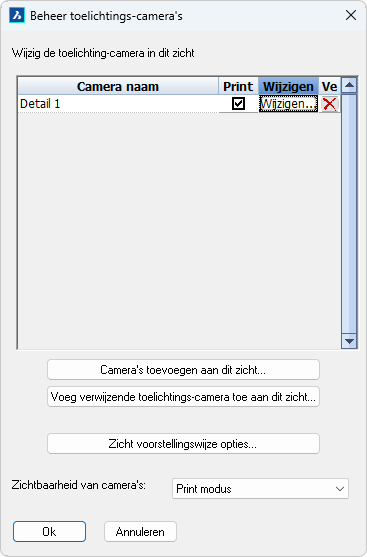The width and height of the screenshot is (367, 557).
Task: Click the Ve column header
Action: pos(329,86)
